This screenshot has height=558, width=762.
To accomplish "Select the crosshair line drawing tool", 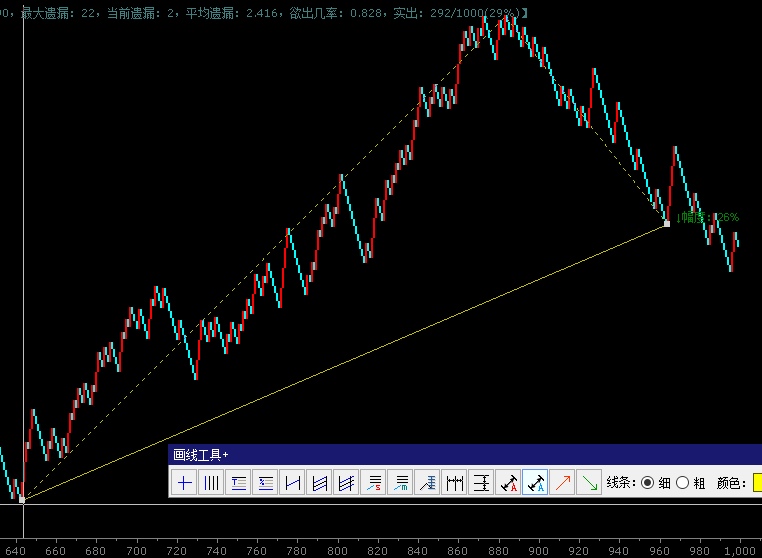I will (185, 483).
